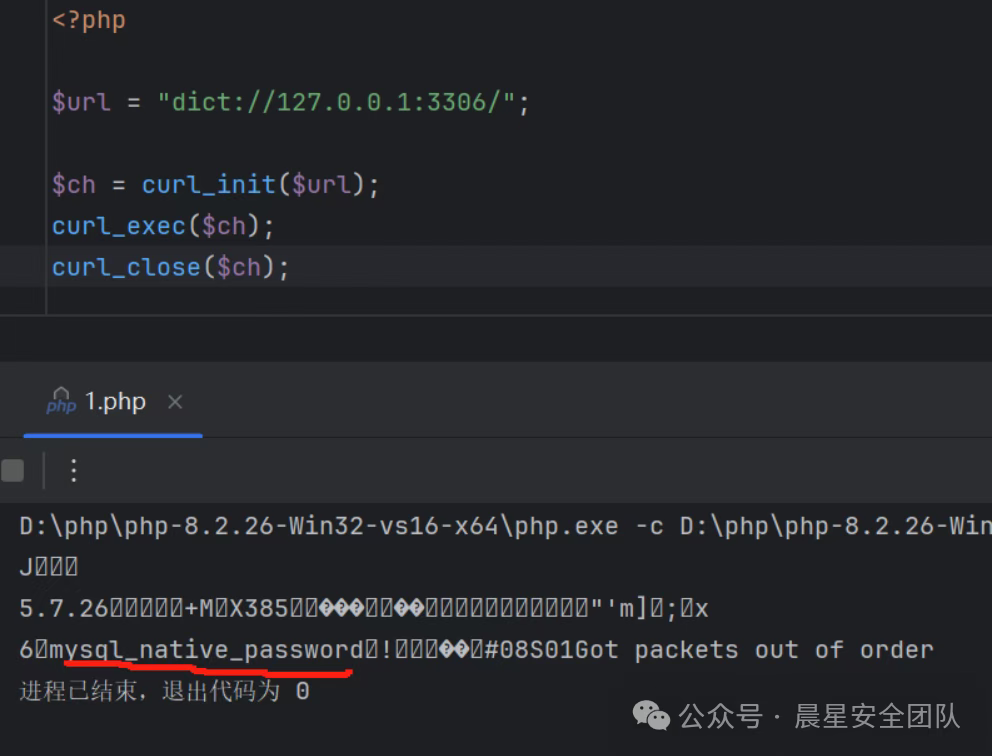This screenshot has height=756, width=992.
Task: Switch to the 1.php run tab
Action: pyautogui.click(x=114, y=402)
